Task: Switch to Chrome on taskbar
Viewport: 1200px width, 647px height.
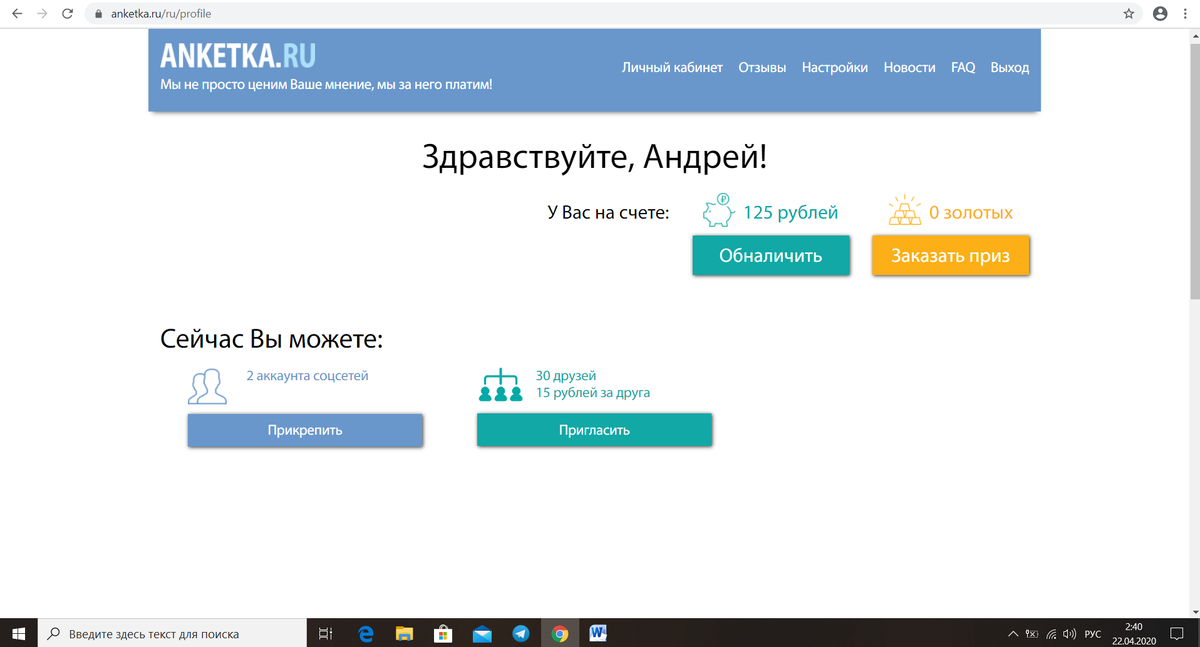Action: pos(560,633)
